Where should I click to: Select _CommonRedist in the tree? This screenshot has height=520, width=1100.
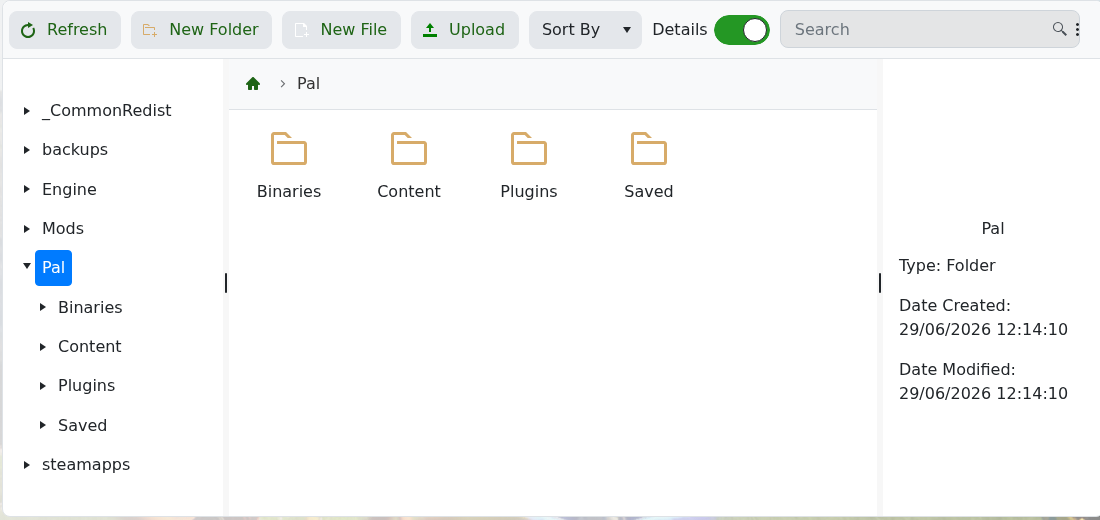coord(107,111)
